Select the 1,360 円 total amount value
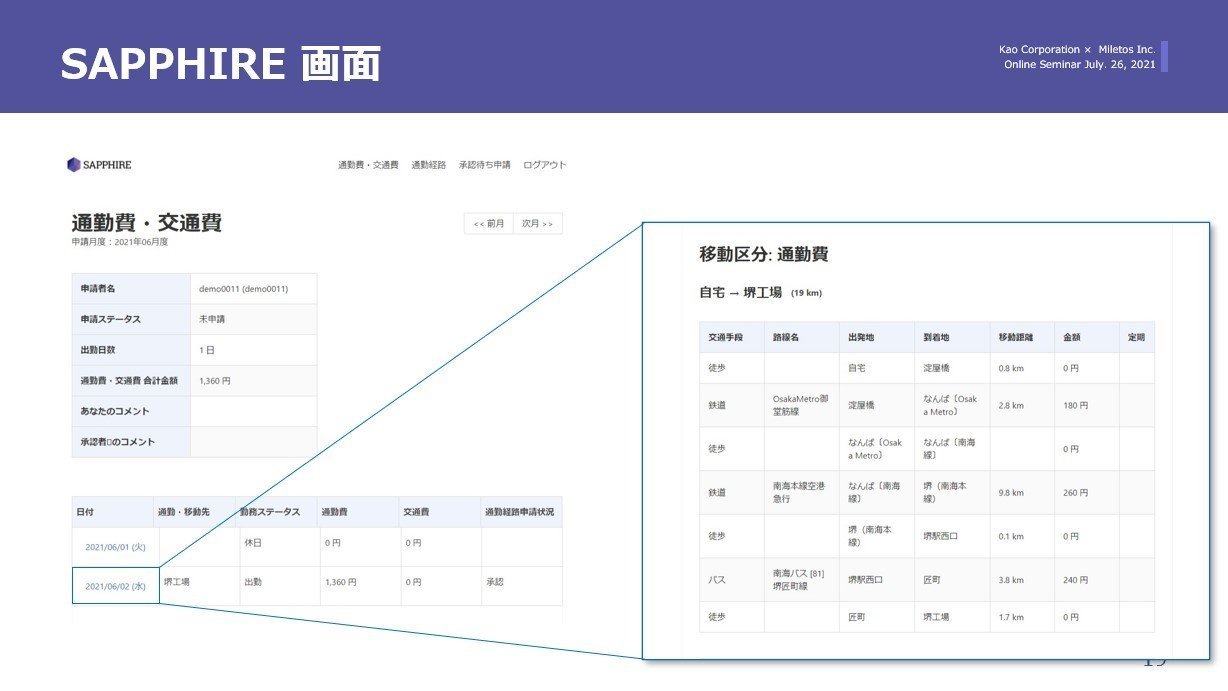 [215, 381]
